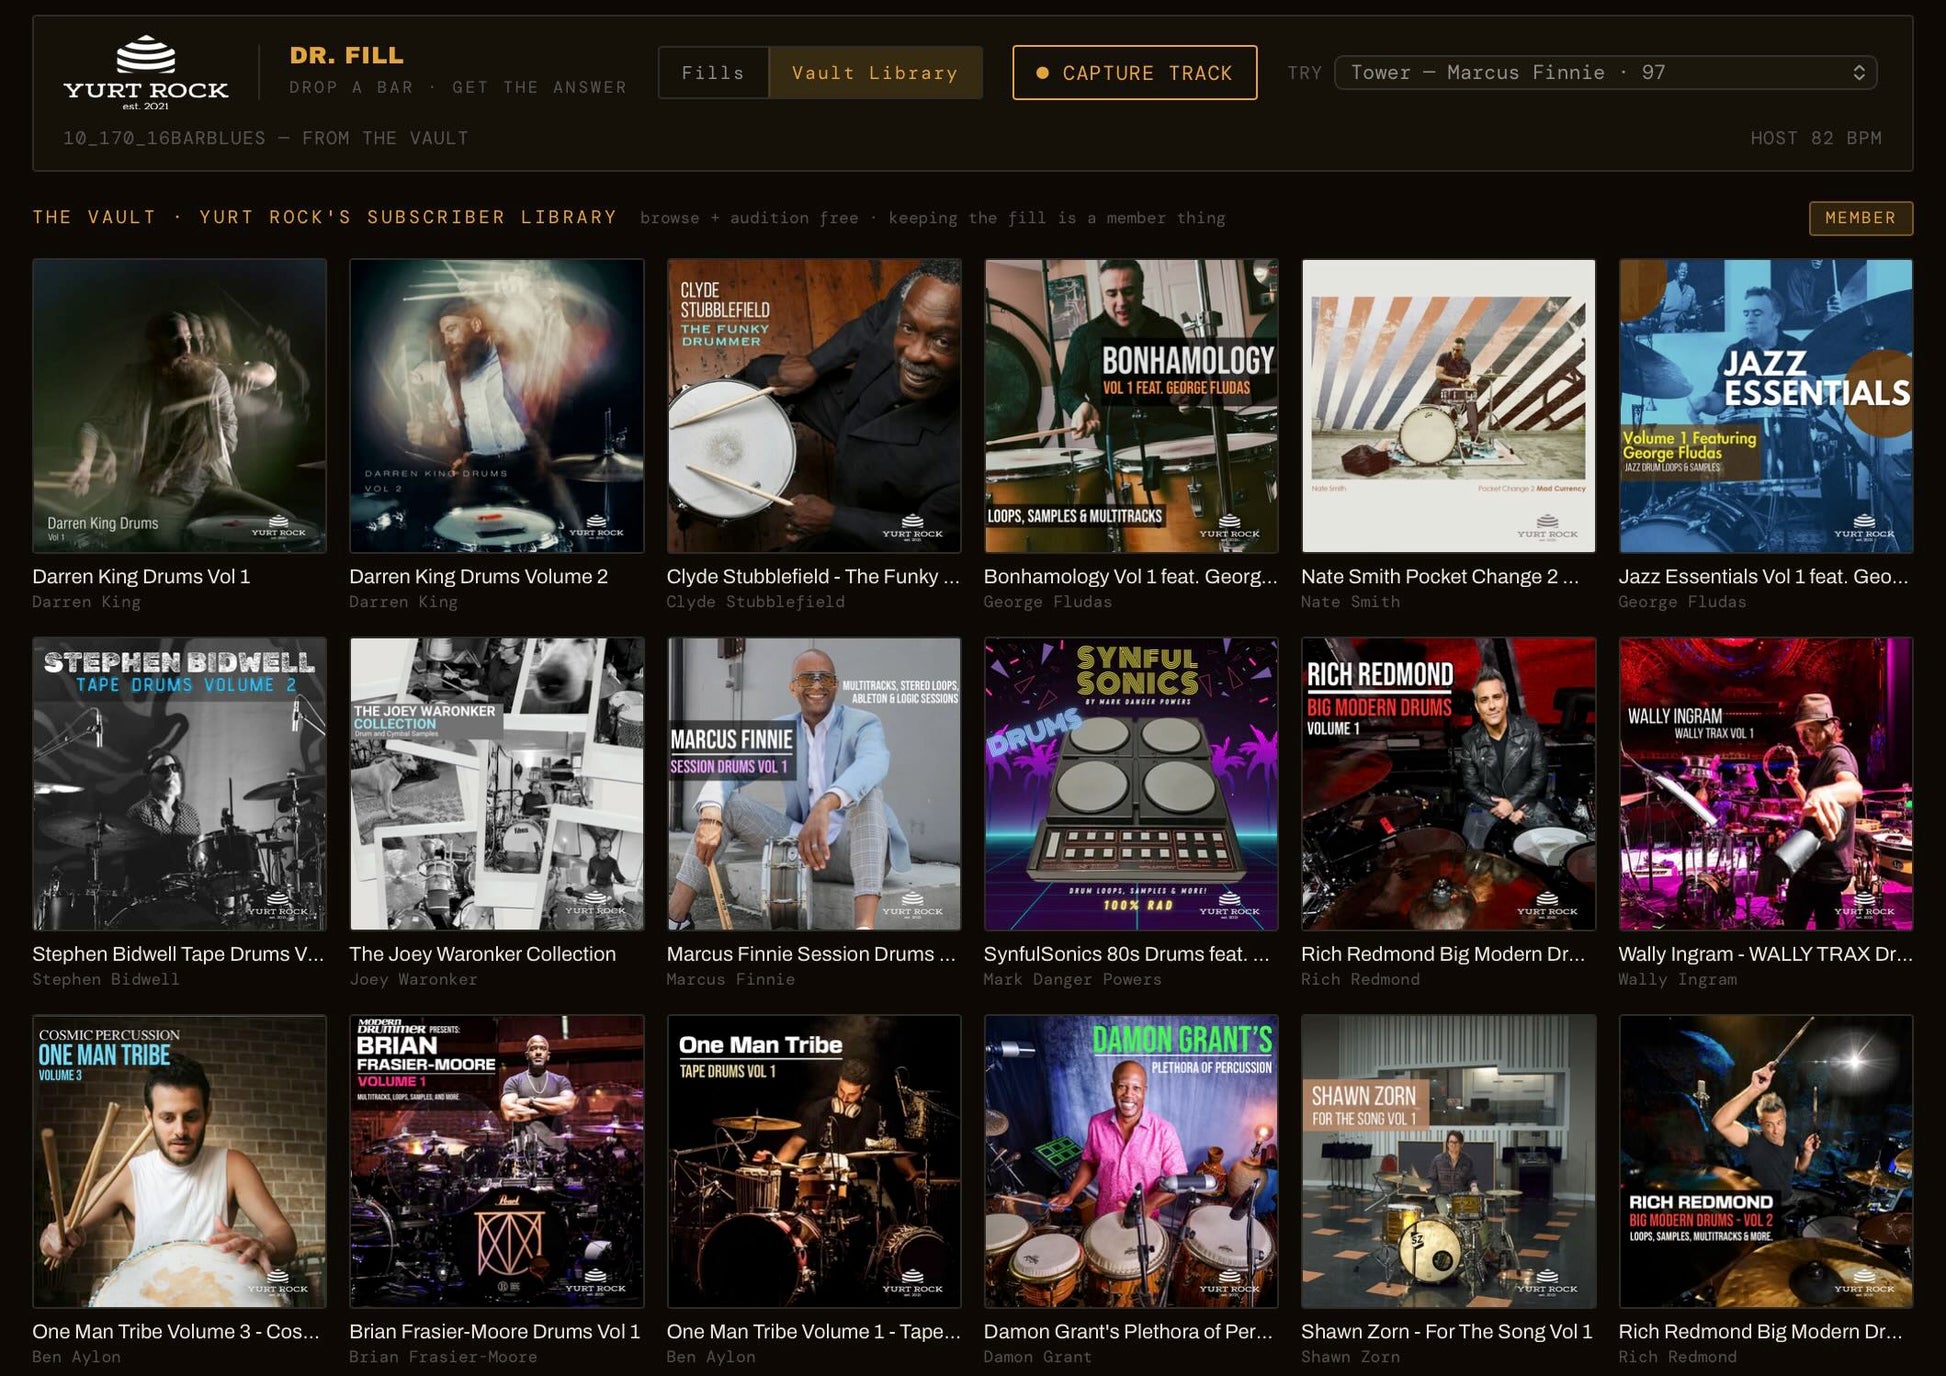
Task: Click artist name 'Damon Grant'
Action: click(x=1037, y=1357)
